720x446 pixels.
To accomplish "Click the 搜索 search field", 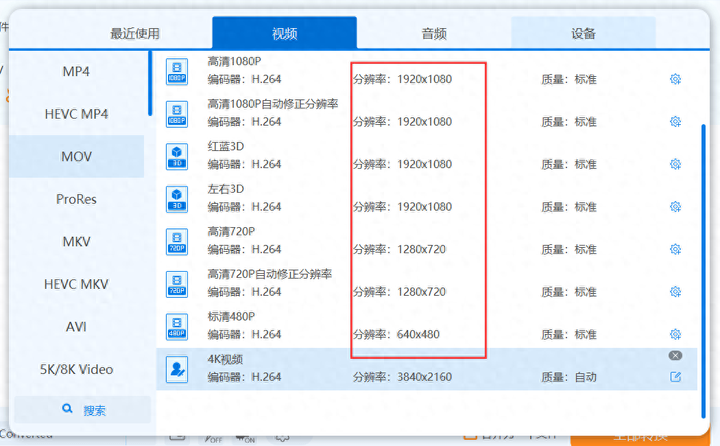I will (x=82, y=410).
